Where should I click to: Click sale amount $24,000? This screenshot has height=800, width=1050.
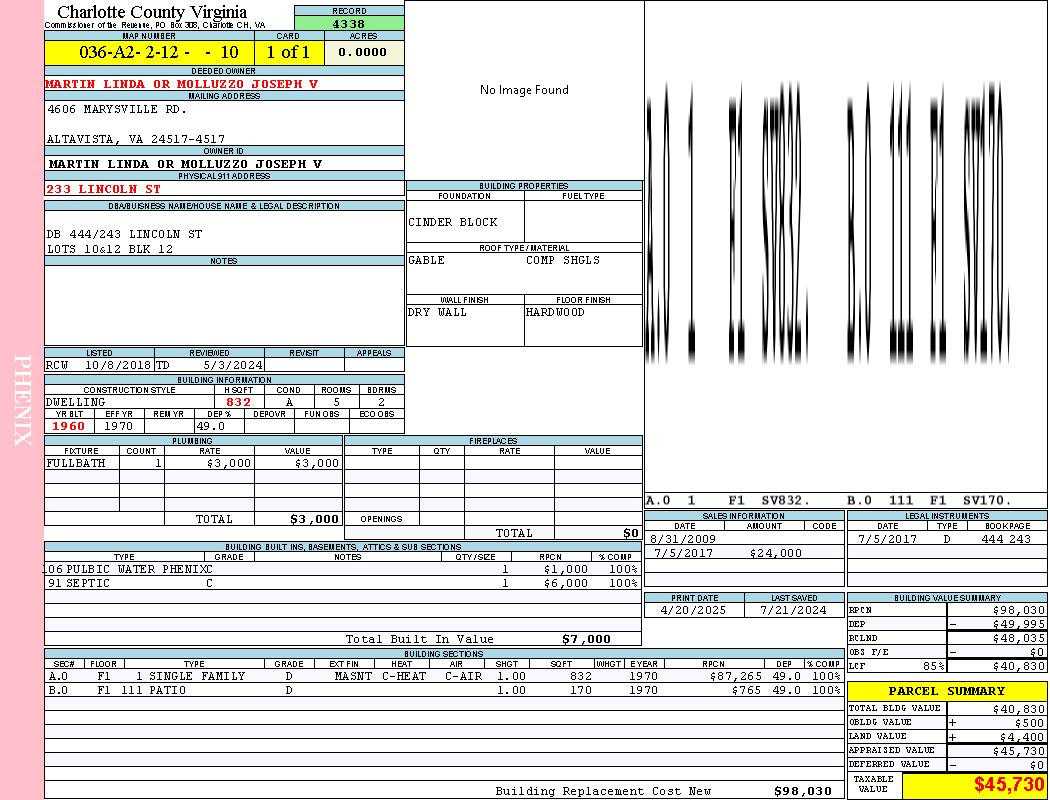click(x=775, y=553)
